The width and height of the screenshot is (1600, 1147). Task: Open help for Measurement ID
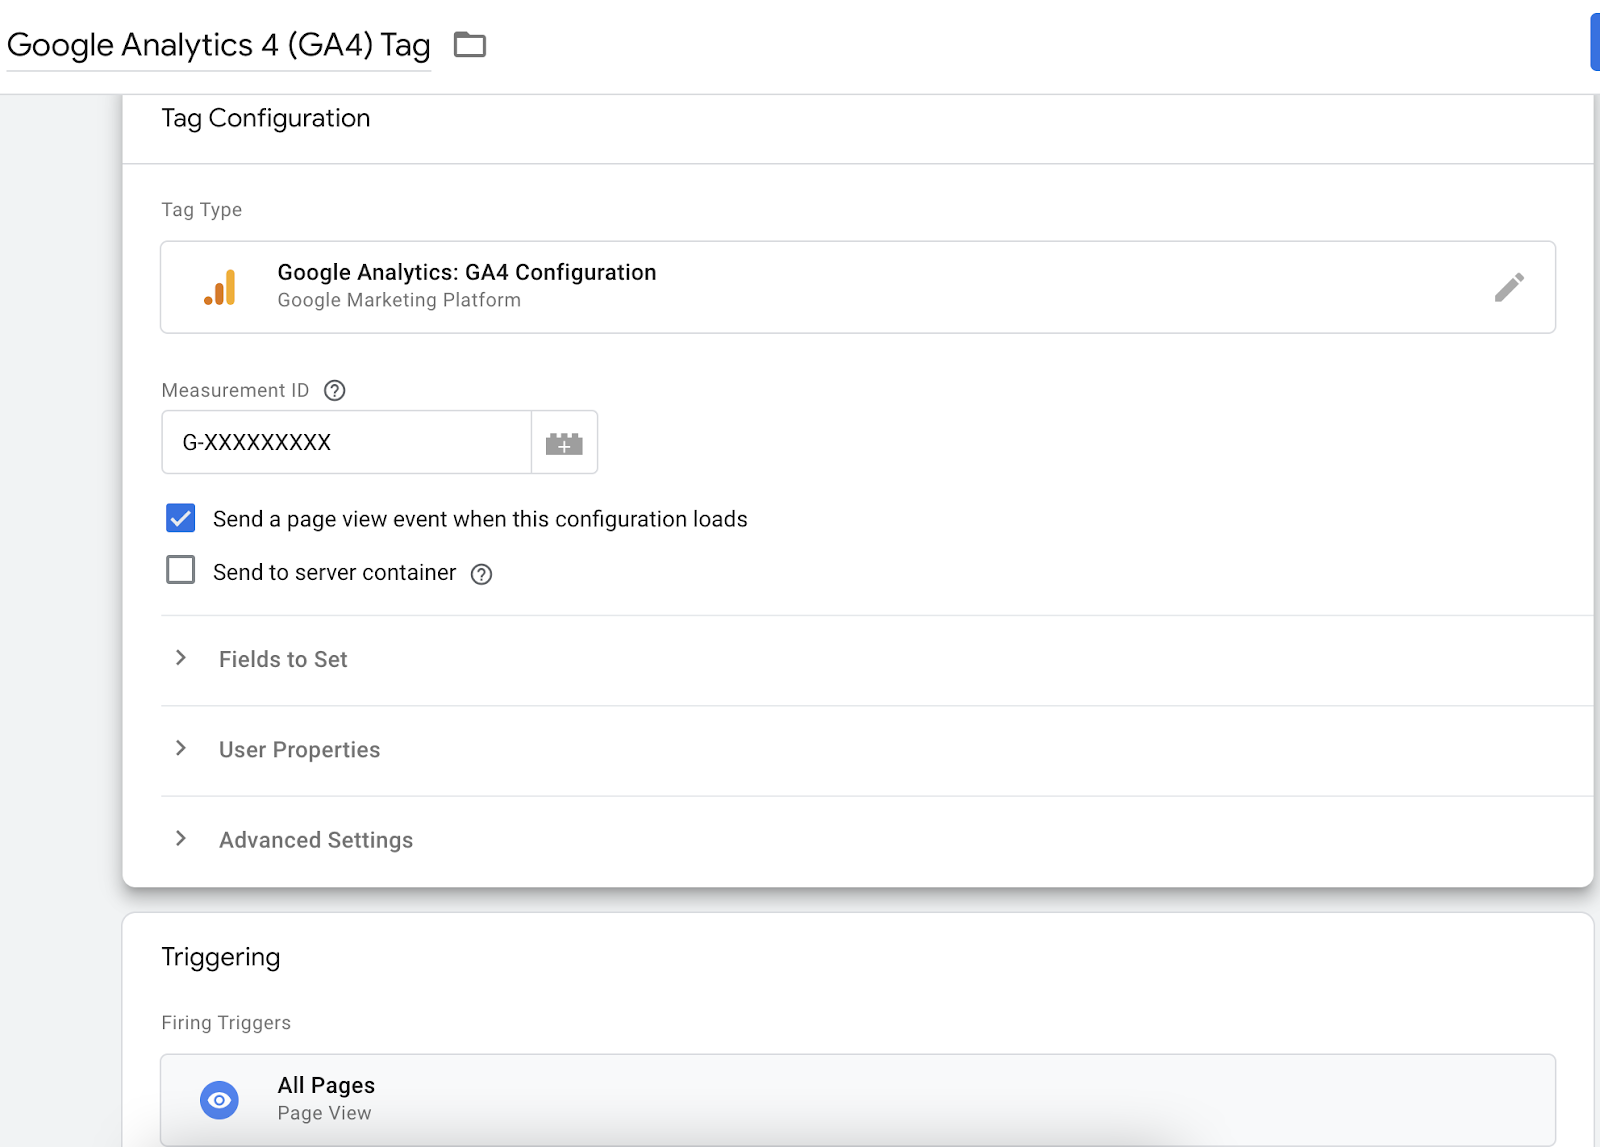point(335,391)
